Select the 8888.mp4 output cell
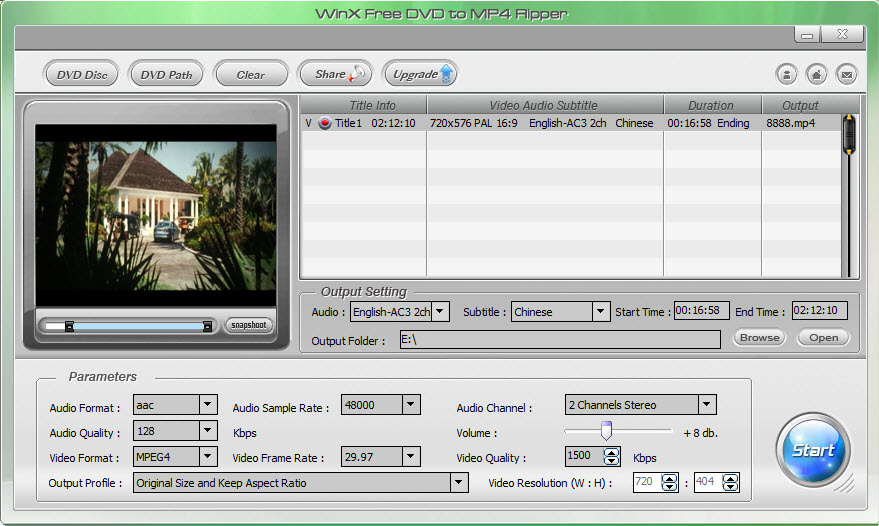This screenshot has height=526, width=879. click(x=790, y=123)
